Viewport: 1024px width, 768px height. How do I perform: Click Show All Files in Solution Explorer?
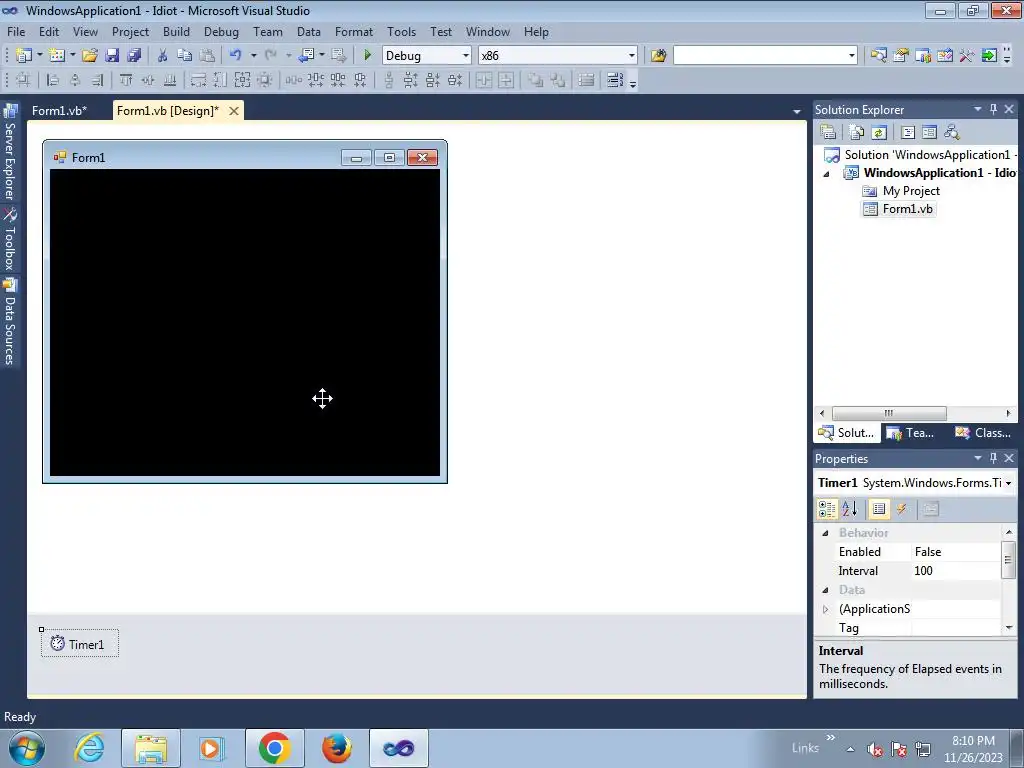[857, 133]
